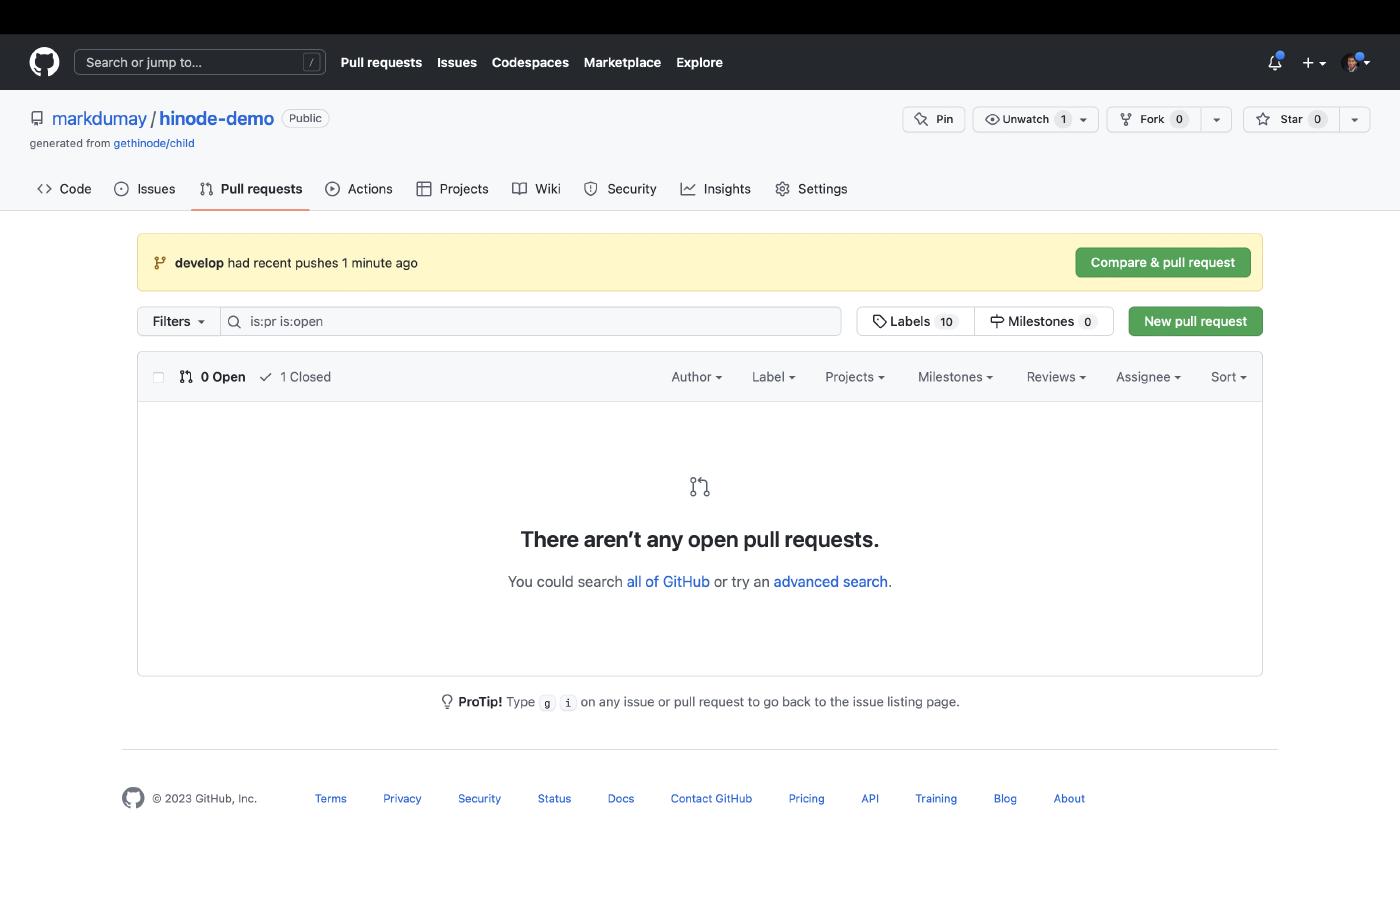Open the markdumay owner link
Viewport: 1400px width, 909px height.
[99, 118]
